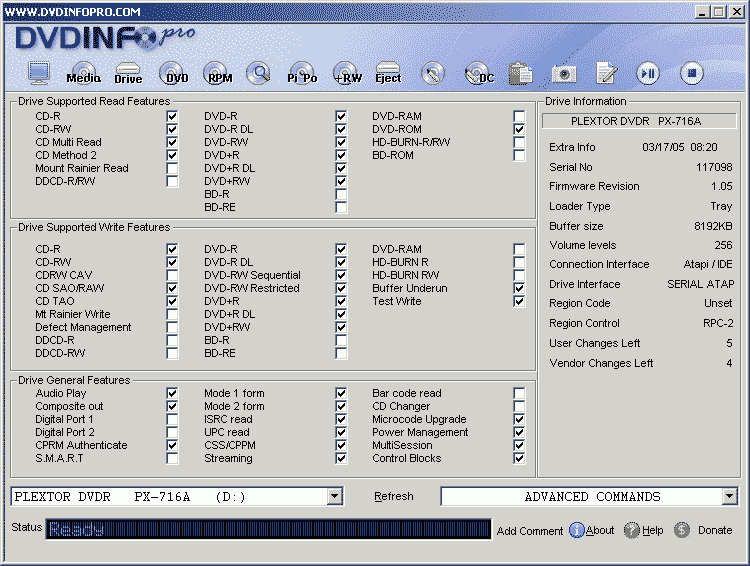Click the stop round toolbar button
The height and width of the screenshot is (566, 750).
pos(691,73)
